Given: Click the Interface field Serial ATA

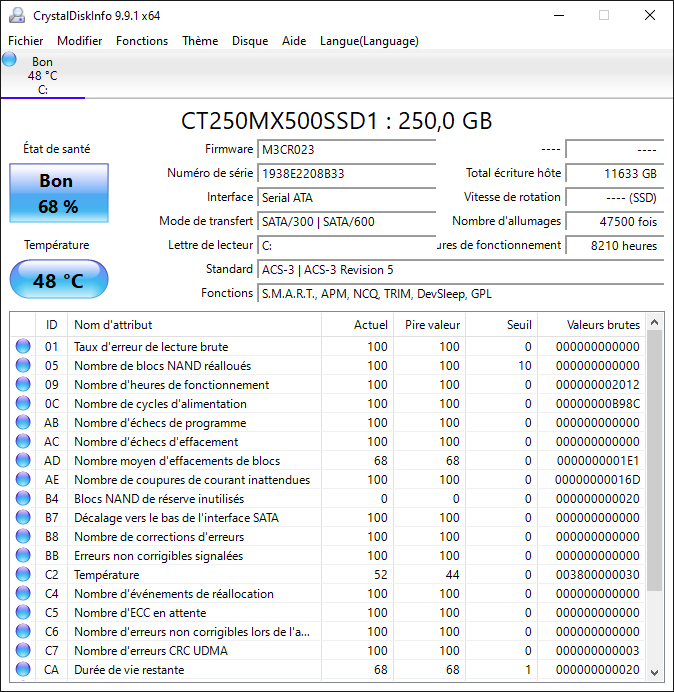Looking at the screenshot, I should click(x=346, y=197).
